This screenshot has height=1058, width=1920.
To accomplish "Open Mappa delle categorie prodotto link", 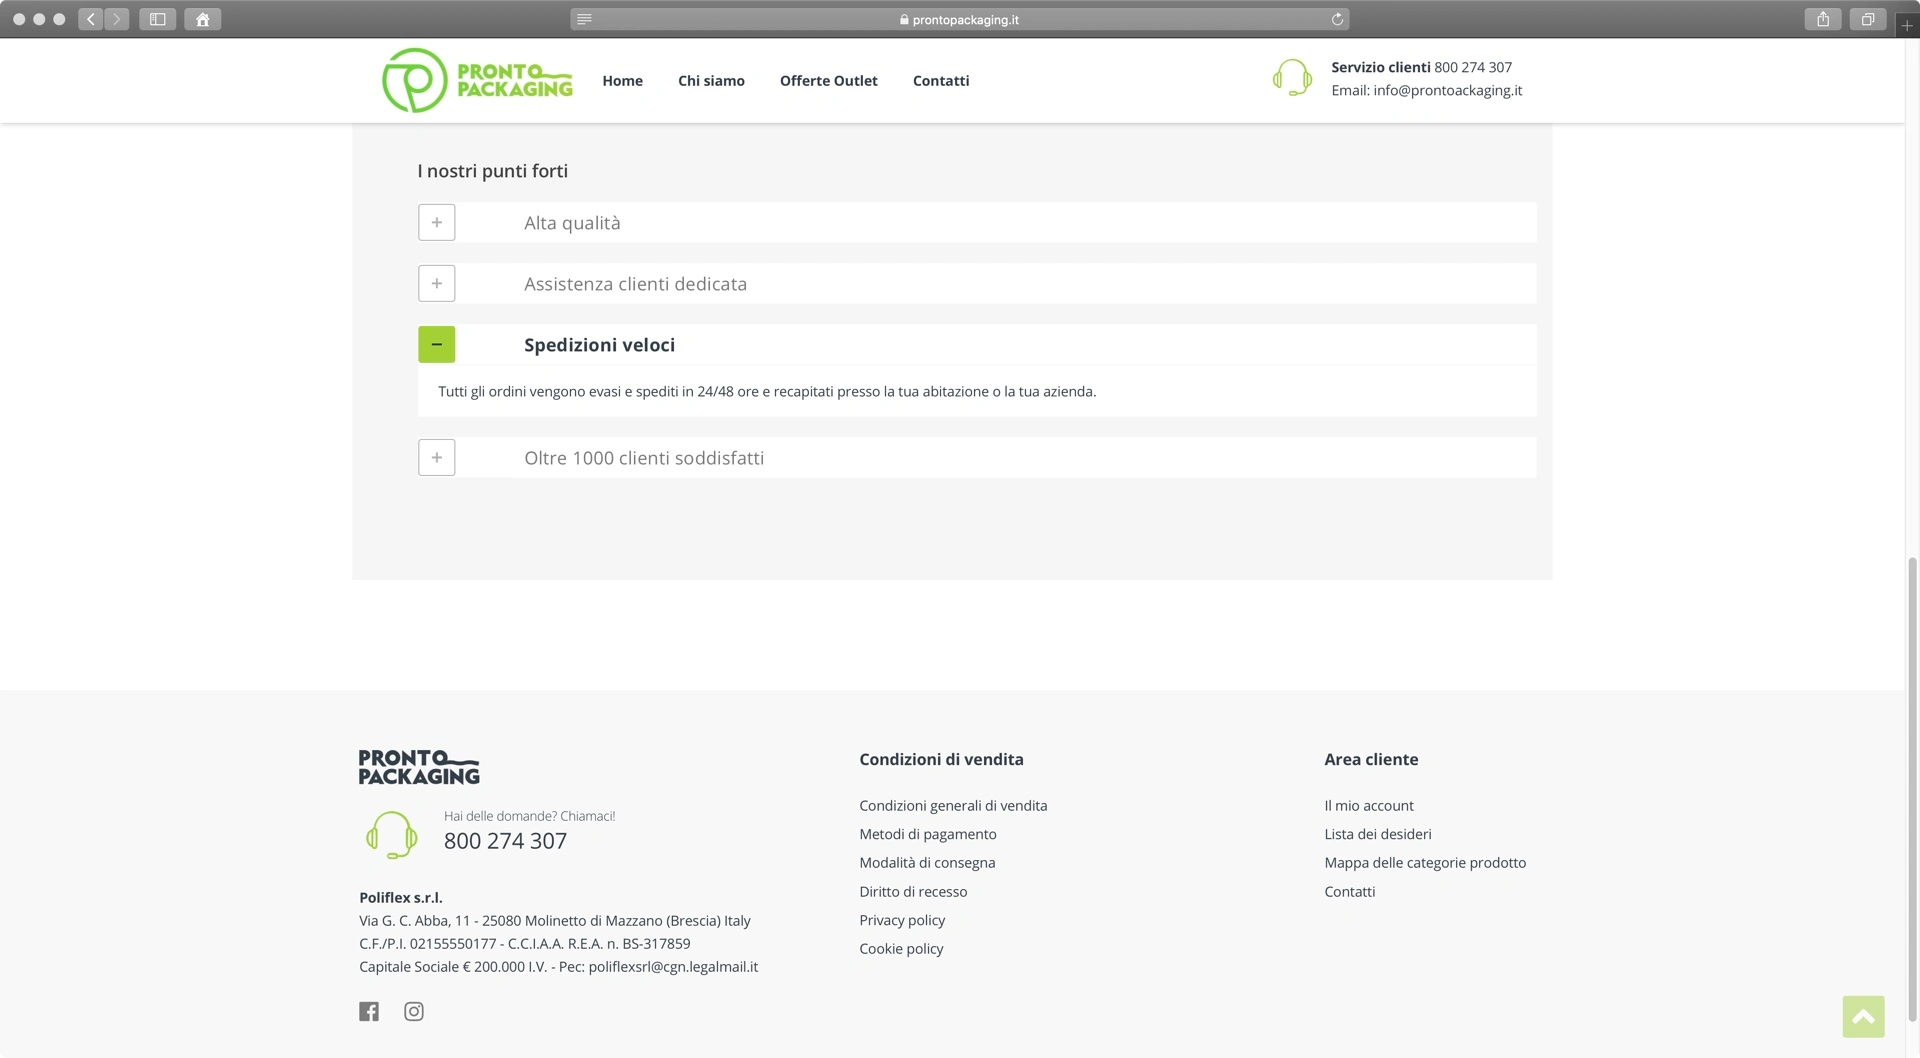I will [1425, 862].
